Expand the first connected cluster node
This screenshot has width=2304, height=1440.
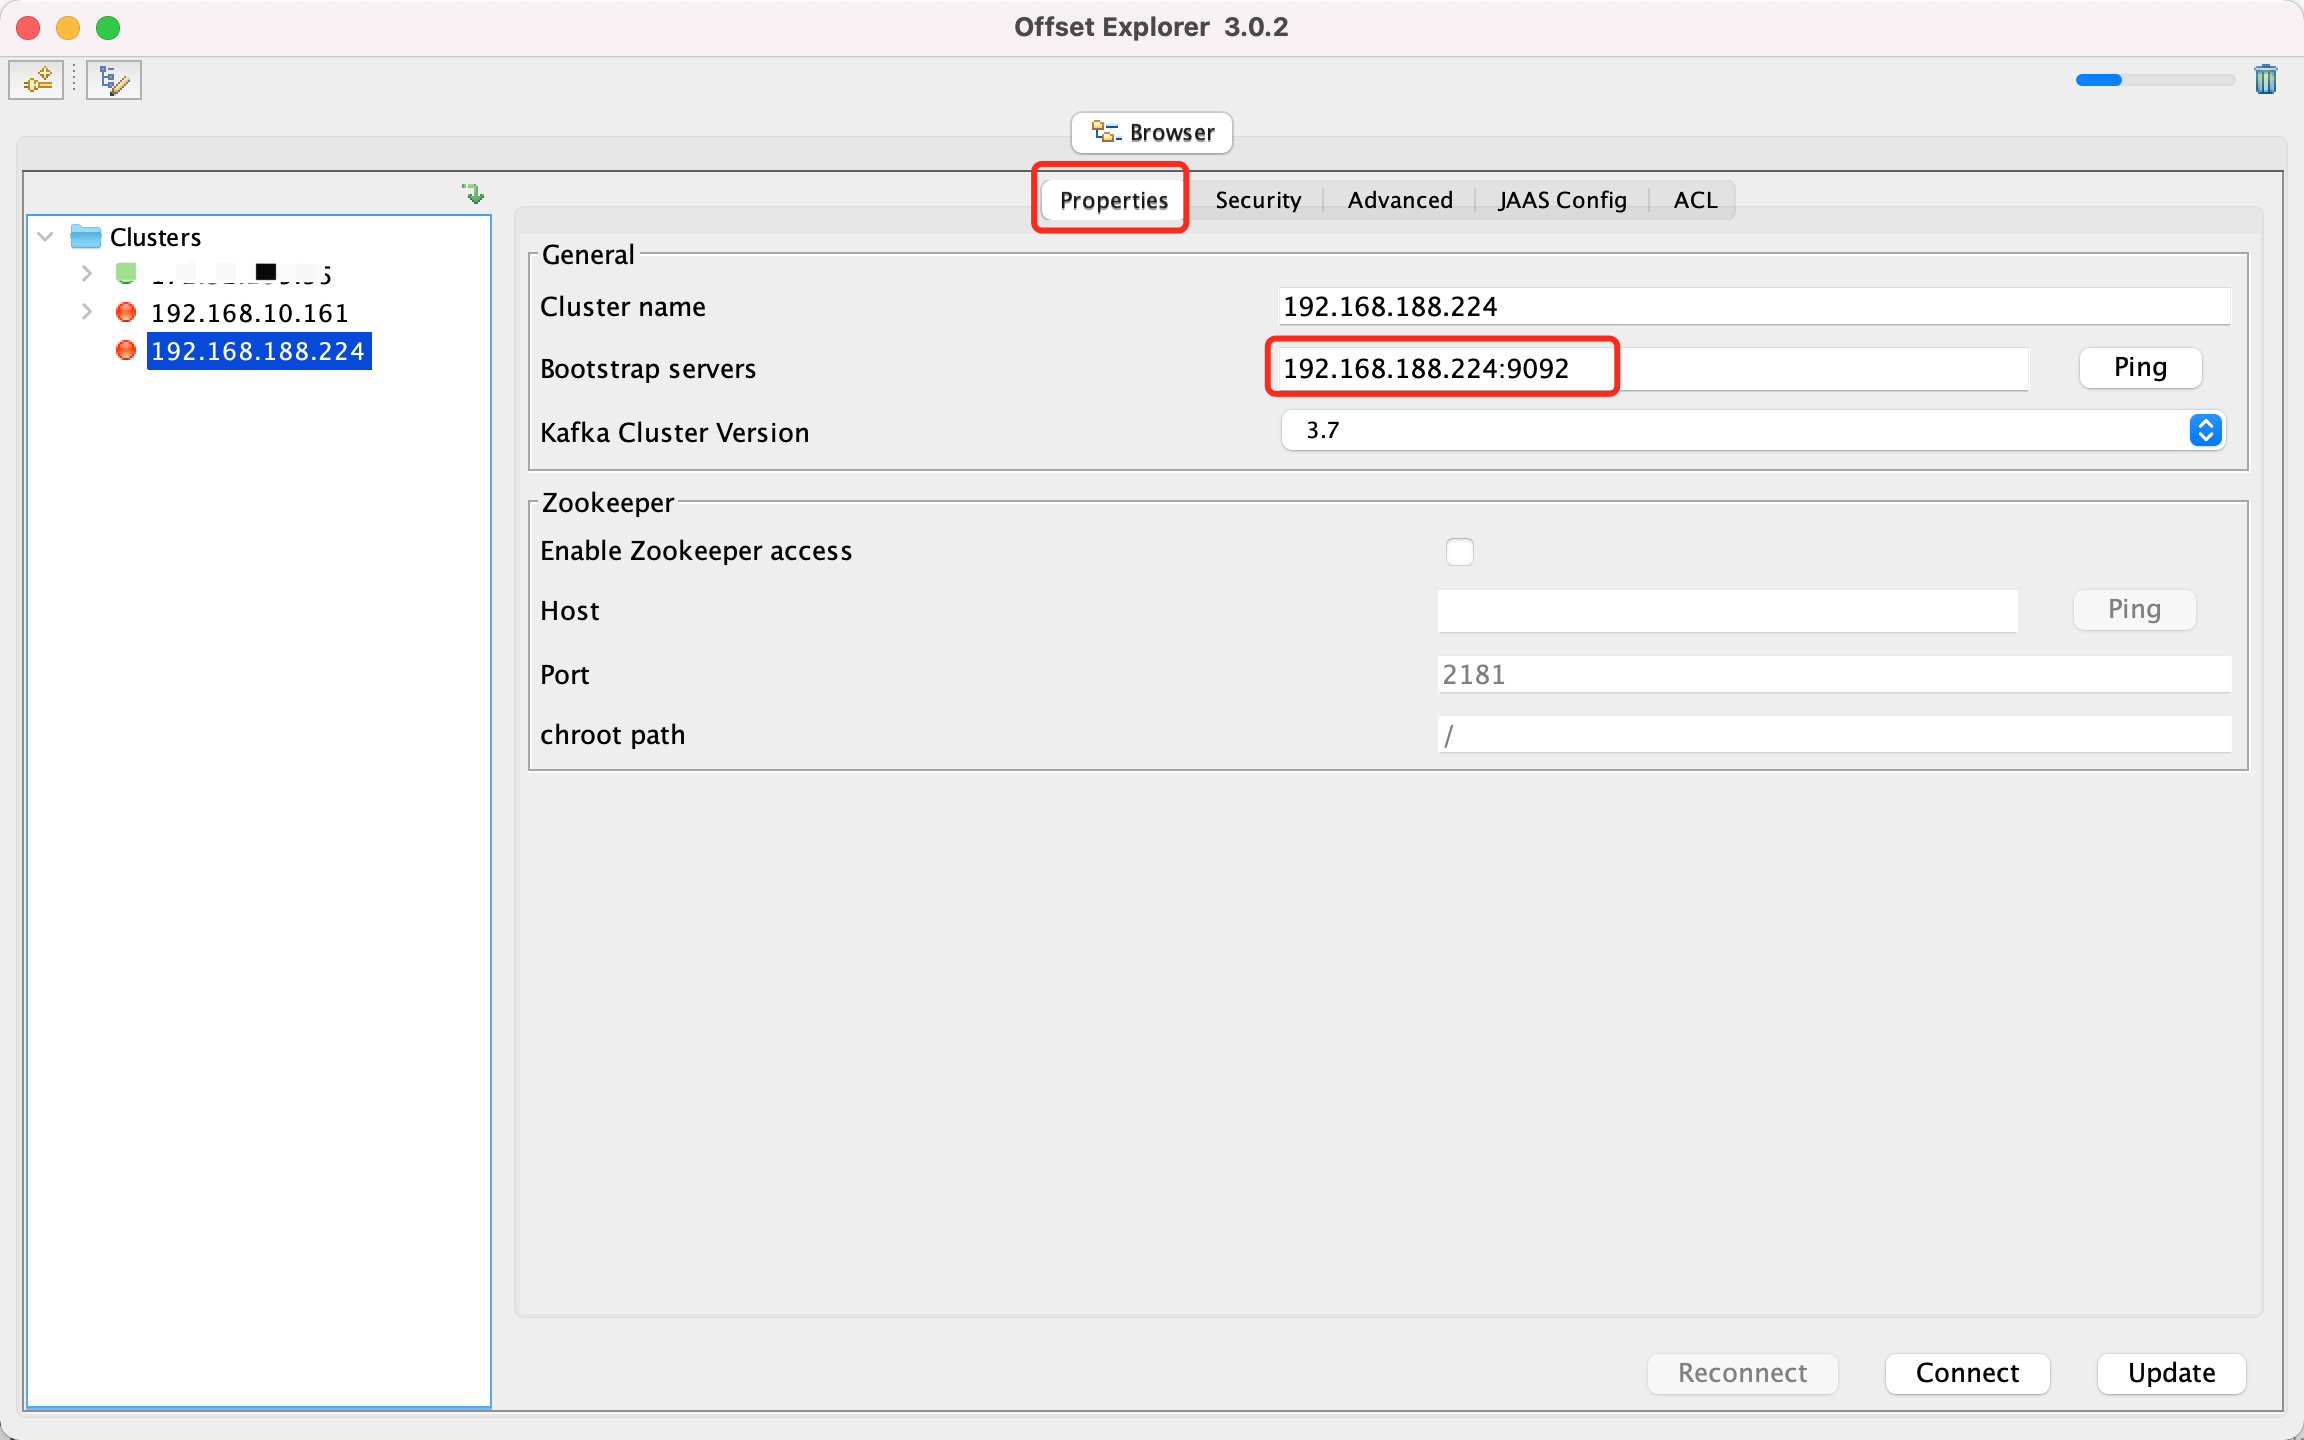(87, 273)
